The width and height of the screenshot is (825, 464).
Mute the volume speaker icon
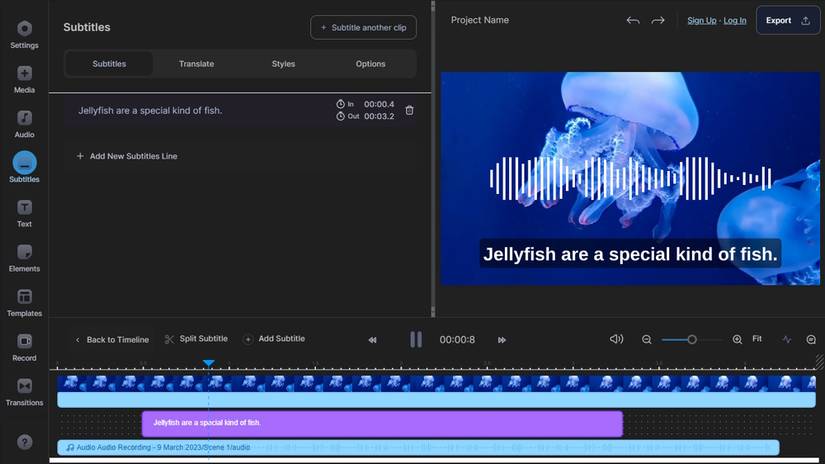(x=616, y=339)
